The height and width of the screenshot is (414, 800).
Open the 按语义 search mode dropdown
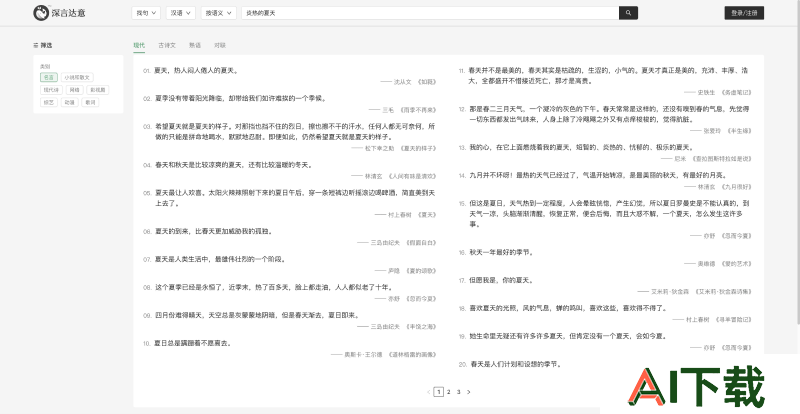pyautogui.click(x=218, y=13)
